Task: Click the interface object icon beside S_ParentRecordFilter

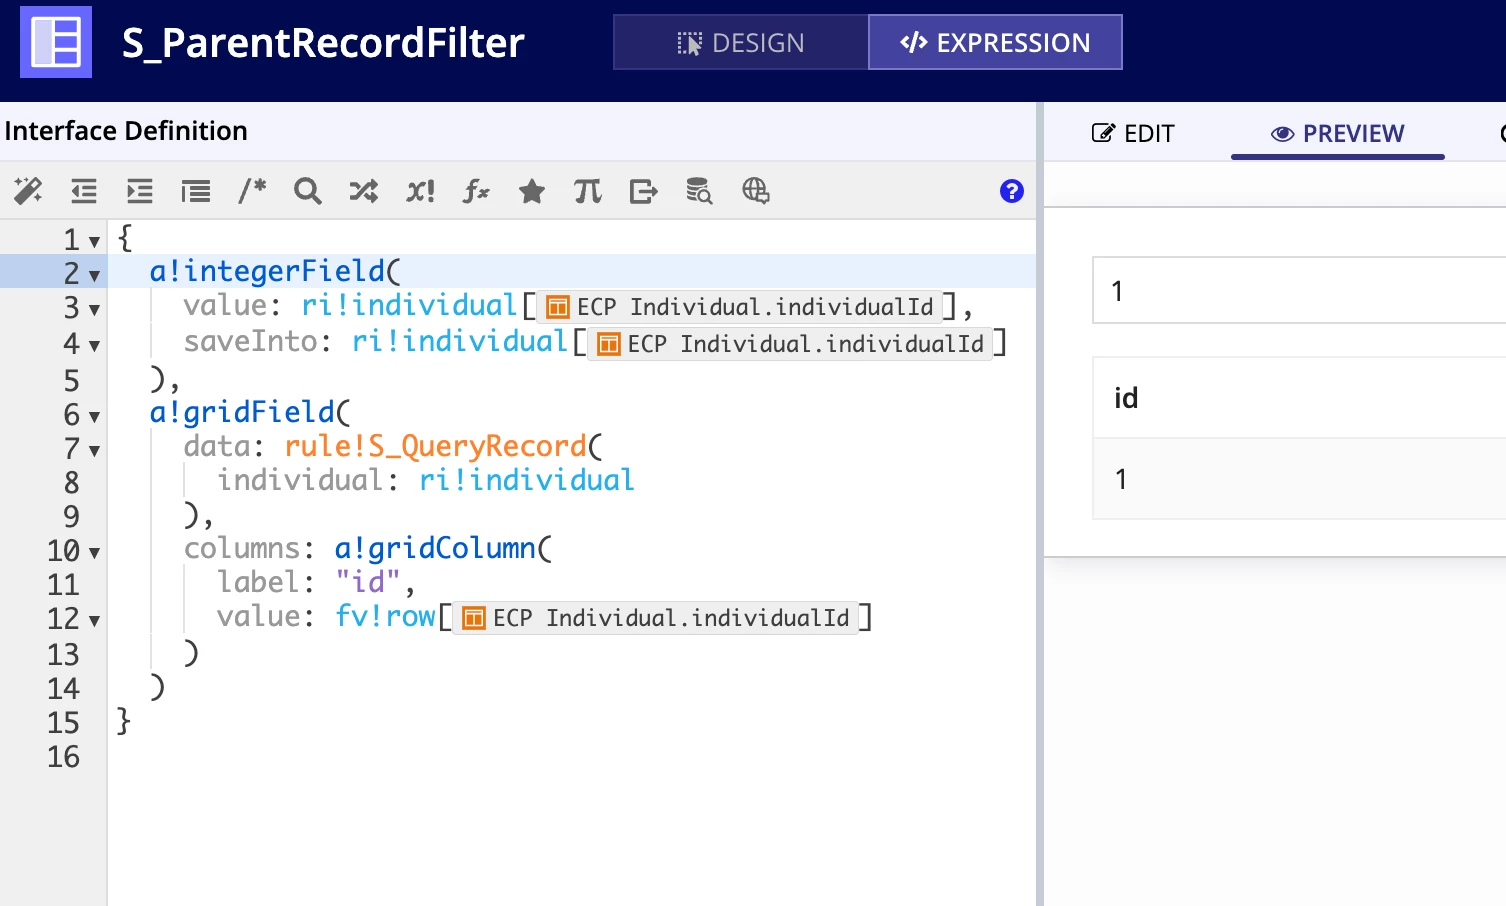Action: (x=56, y=42)
